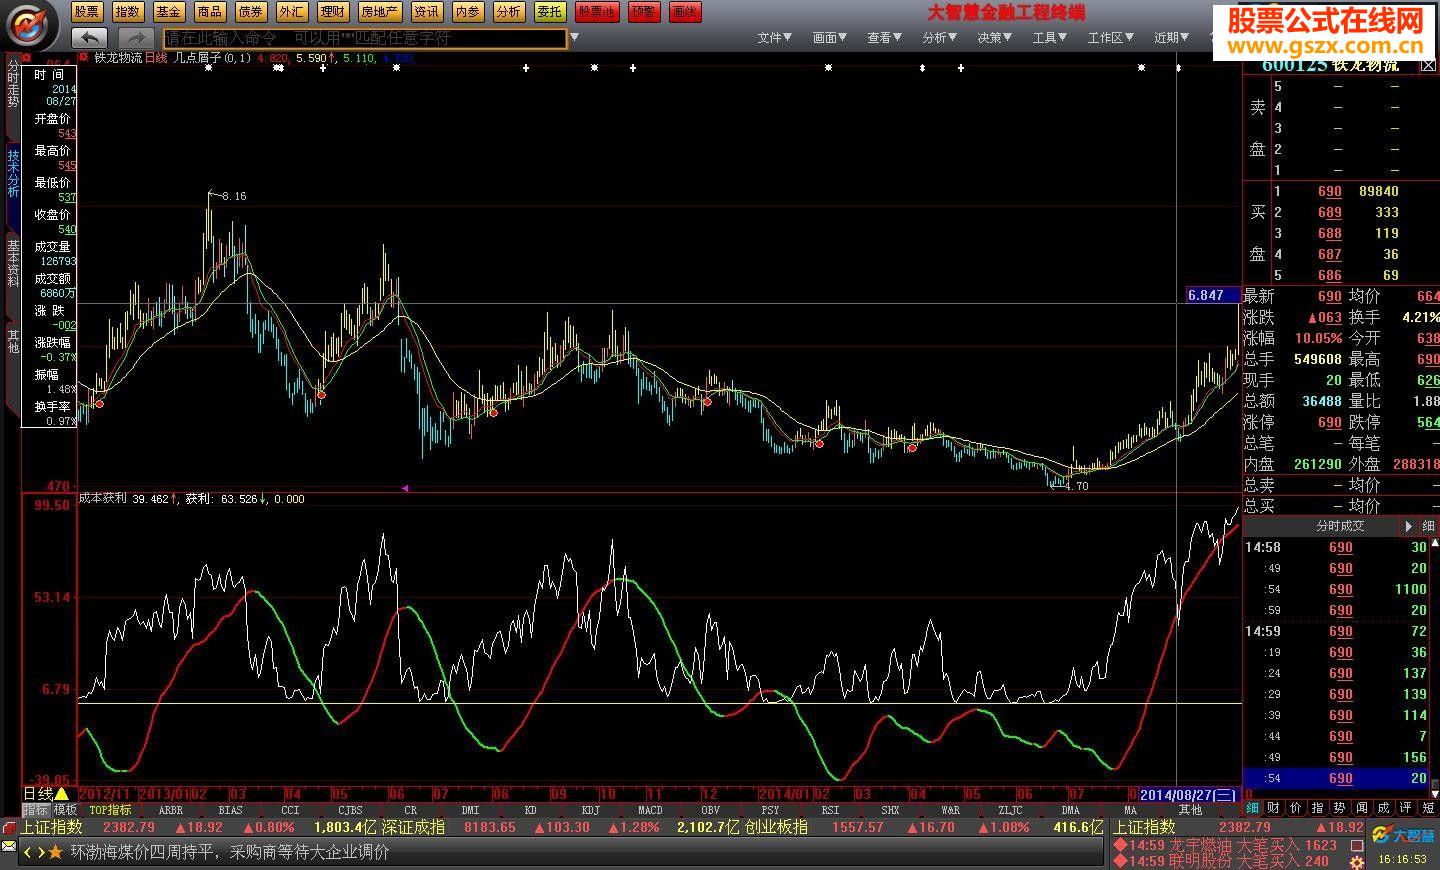The image size is (1440, 870).
Task: Toggle the 画线 drawing button
Action: [x=685, y=12]
